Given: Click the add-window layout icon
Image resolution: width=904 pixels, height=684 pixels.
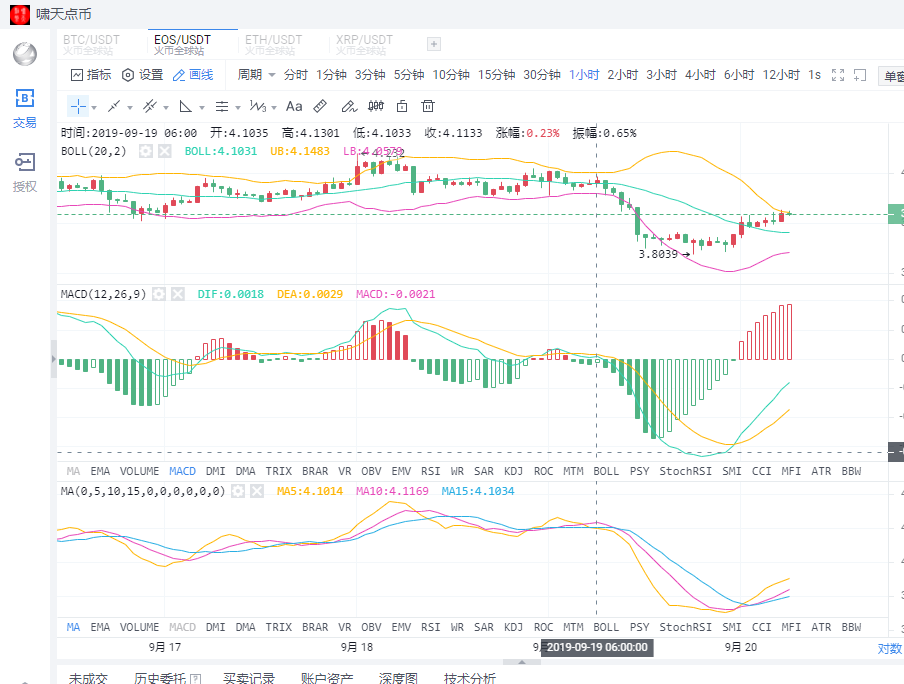Looking at the screenshot, I should click(x=860, y=75).
